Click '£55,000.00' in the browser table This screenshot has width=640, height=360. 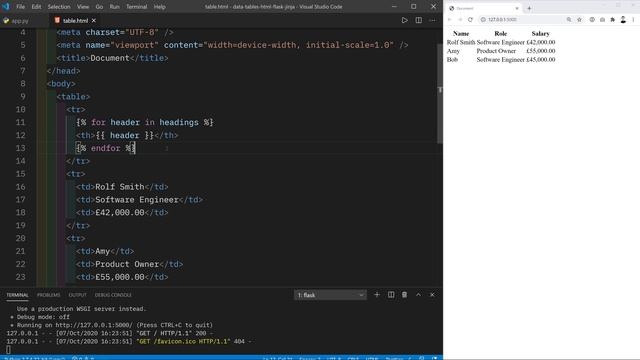540,51
